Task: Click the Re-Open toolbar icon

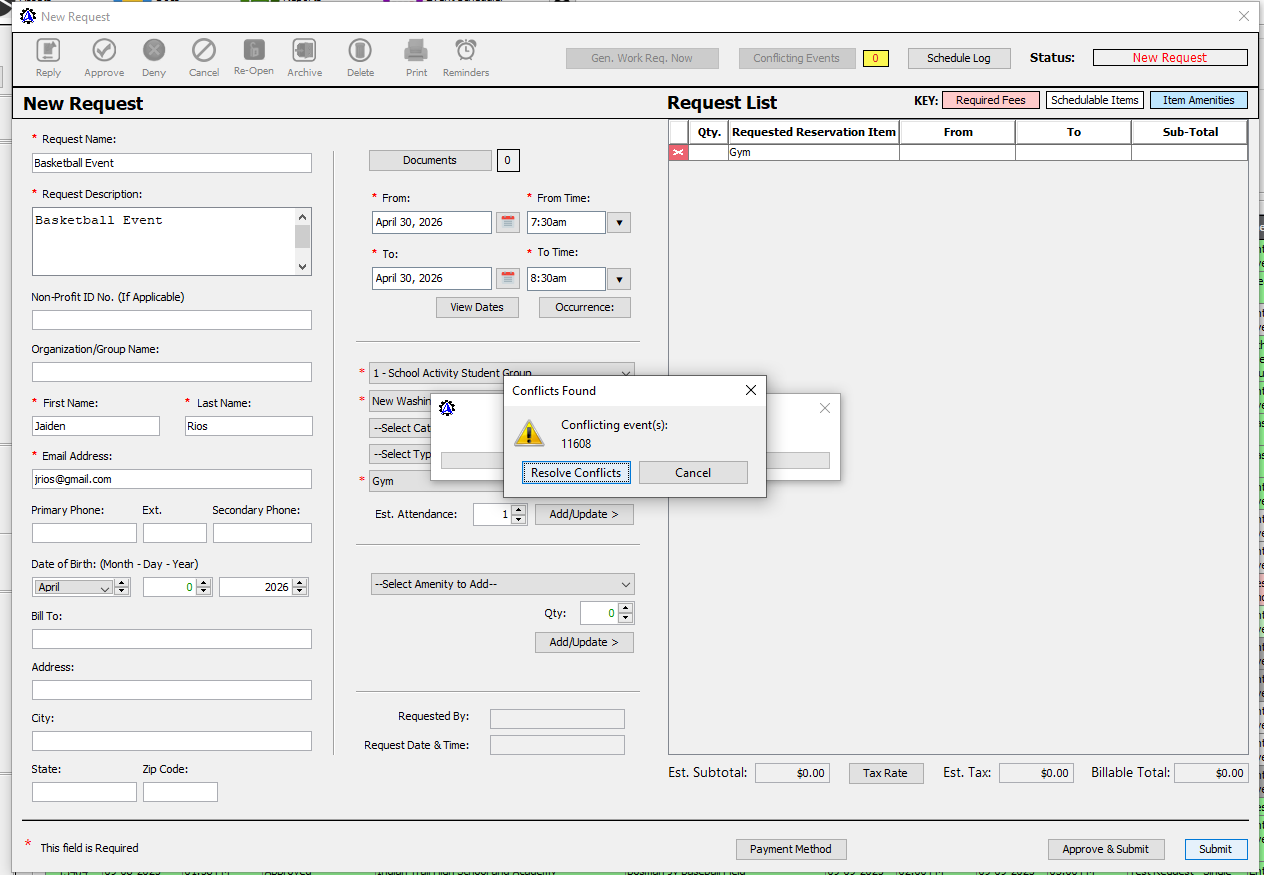Action: coord(254,51)
